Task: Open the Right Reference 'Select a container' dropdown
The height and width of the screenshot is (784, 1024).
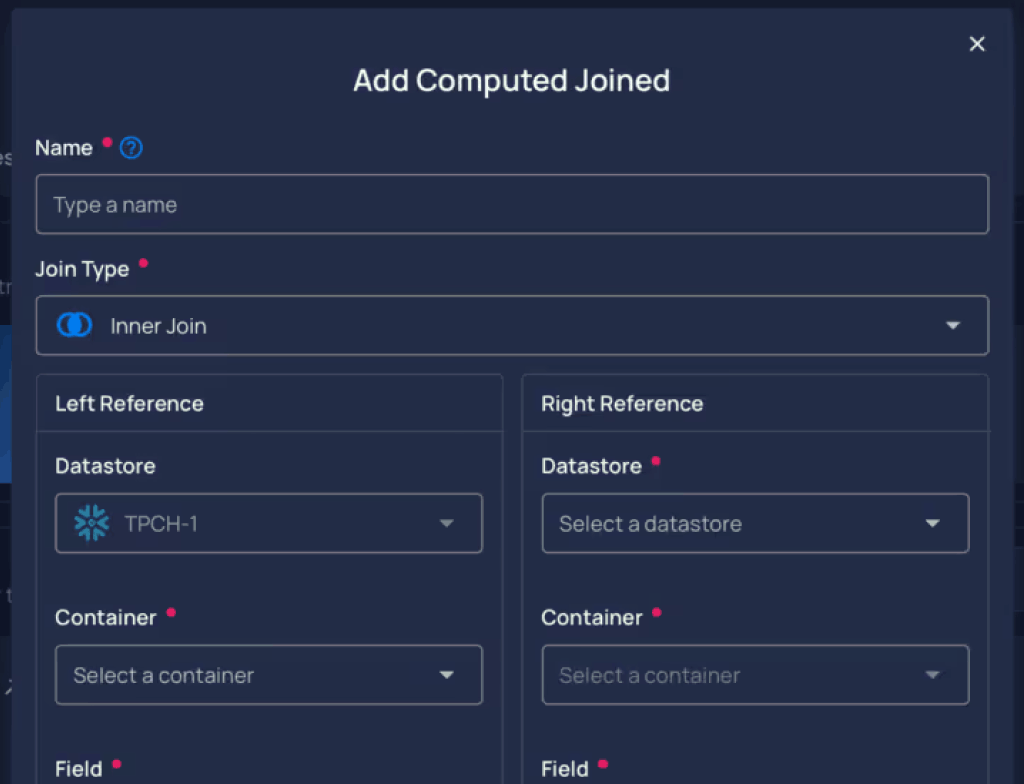Action: pos(756,675)
